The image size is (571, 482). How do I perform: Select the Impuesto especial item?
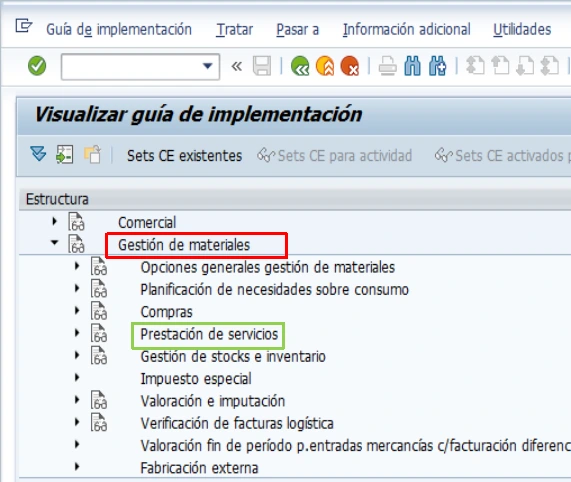[x=196, y=379]
